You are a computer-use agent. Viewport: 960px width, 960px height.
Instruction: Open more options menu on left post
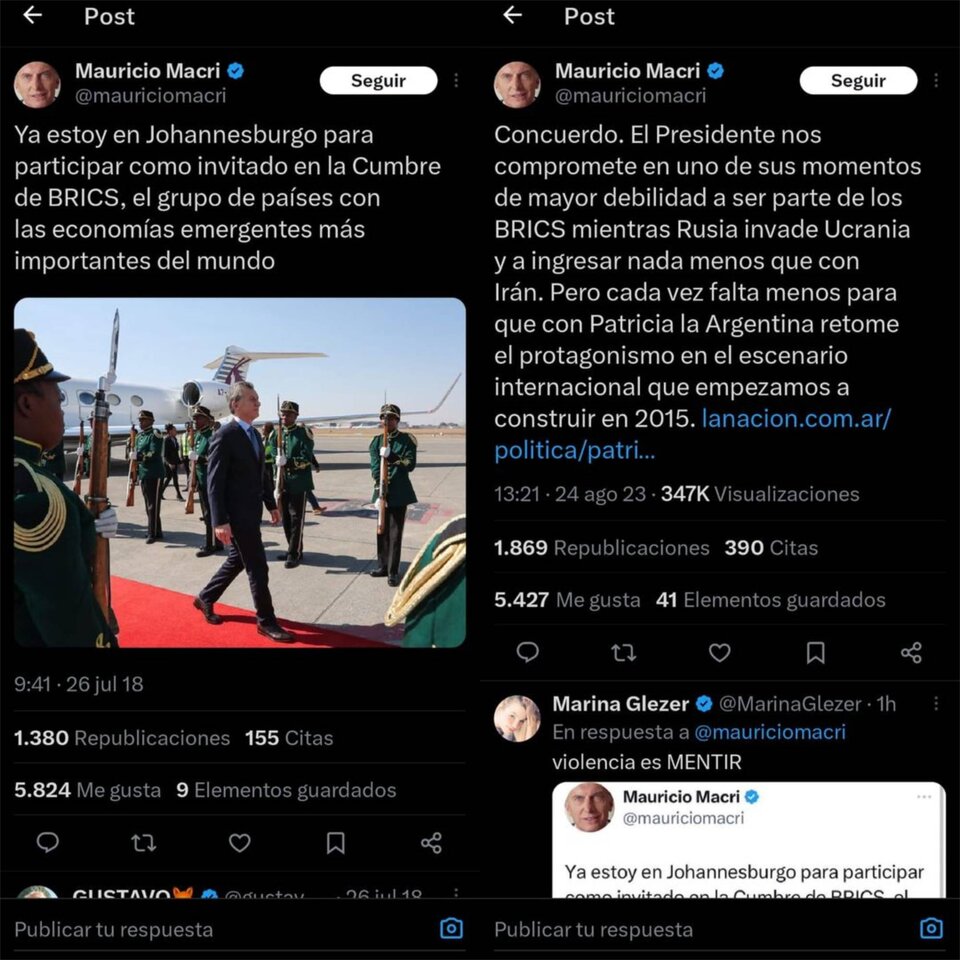[456, 80]
